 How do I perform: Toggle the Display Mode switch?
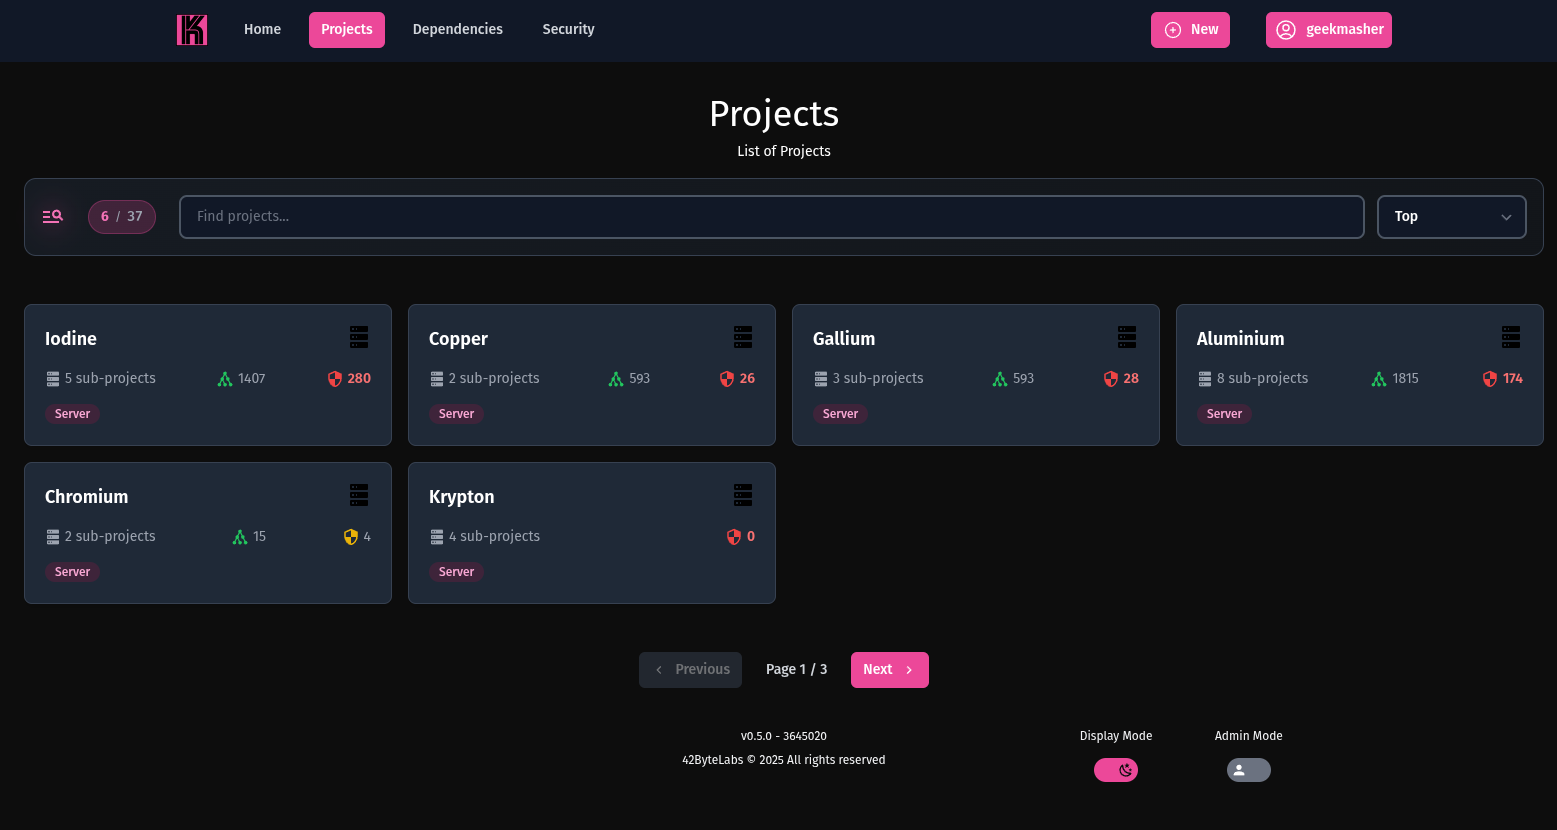(x=1116, y=770)
